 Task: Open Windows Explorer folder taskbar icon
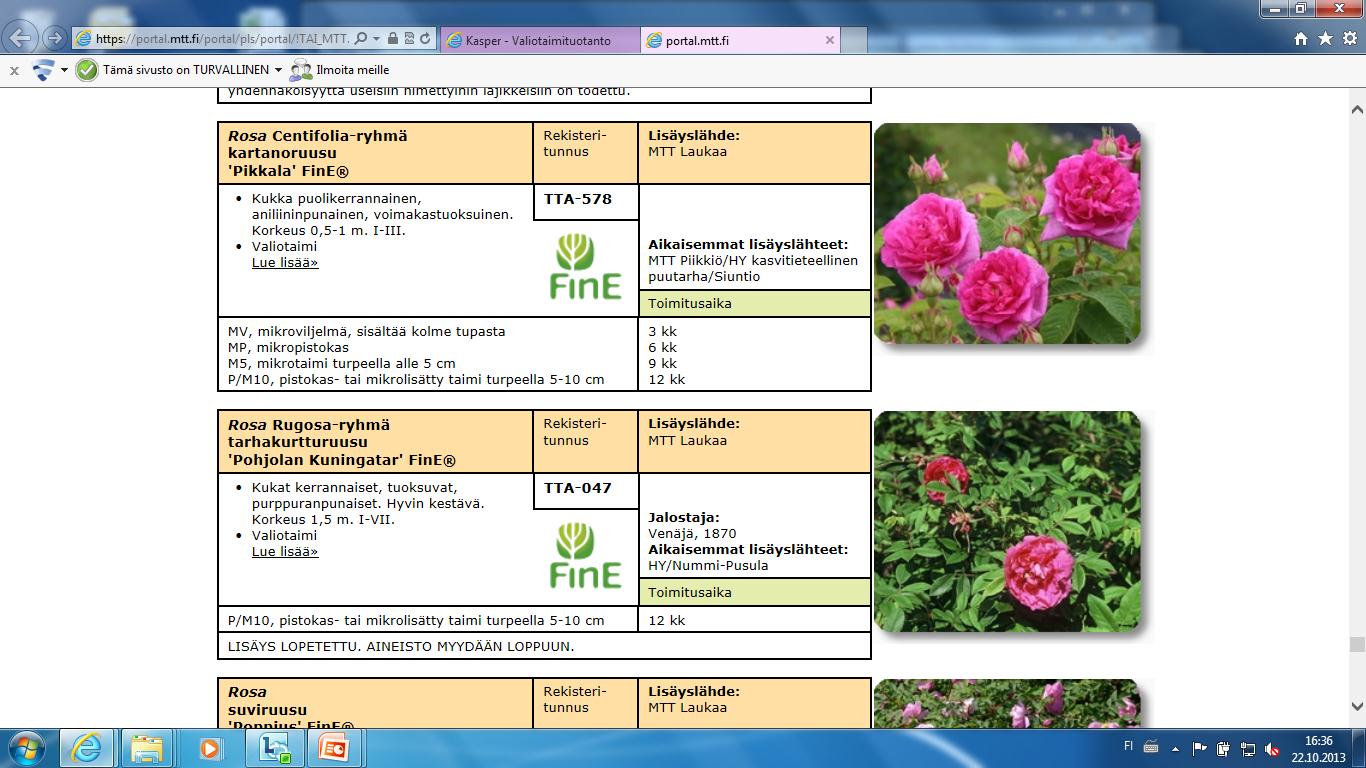[x=147, y=748]
